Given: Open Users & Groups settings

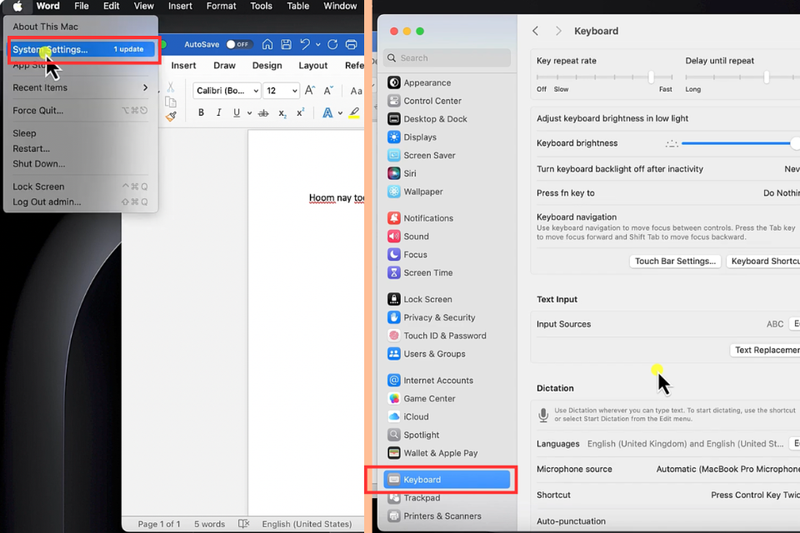Looking at the screenshot, I should 434,354.
